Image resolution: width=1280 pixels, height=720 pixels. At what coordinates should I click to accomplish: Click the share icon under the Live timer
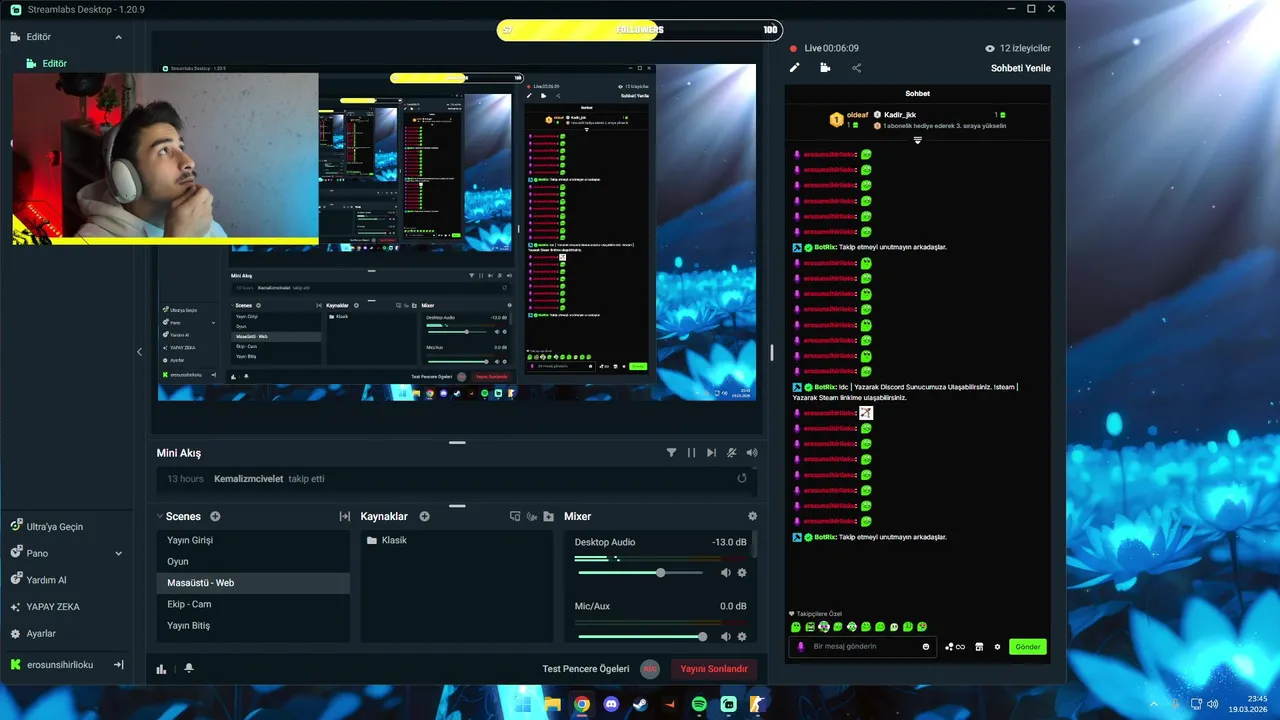[856, 68]
